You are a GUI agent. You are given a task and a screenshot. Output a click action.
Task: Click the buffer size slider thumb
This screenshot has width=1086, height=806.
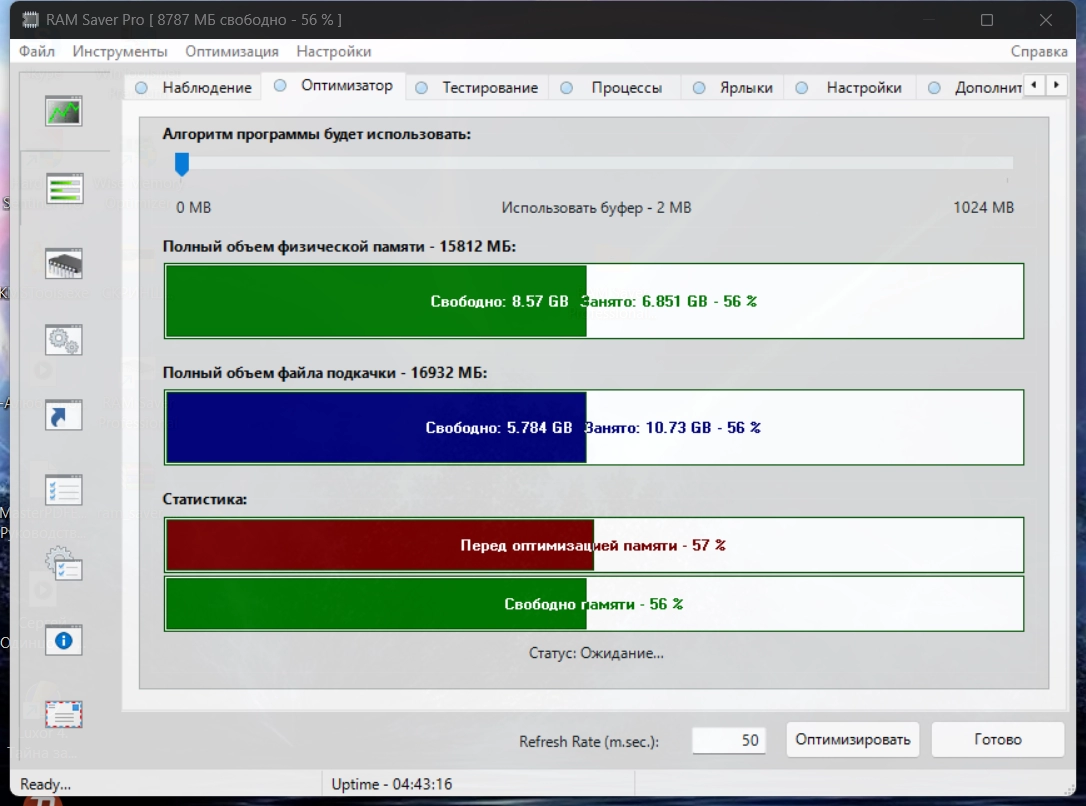181,164
